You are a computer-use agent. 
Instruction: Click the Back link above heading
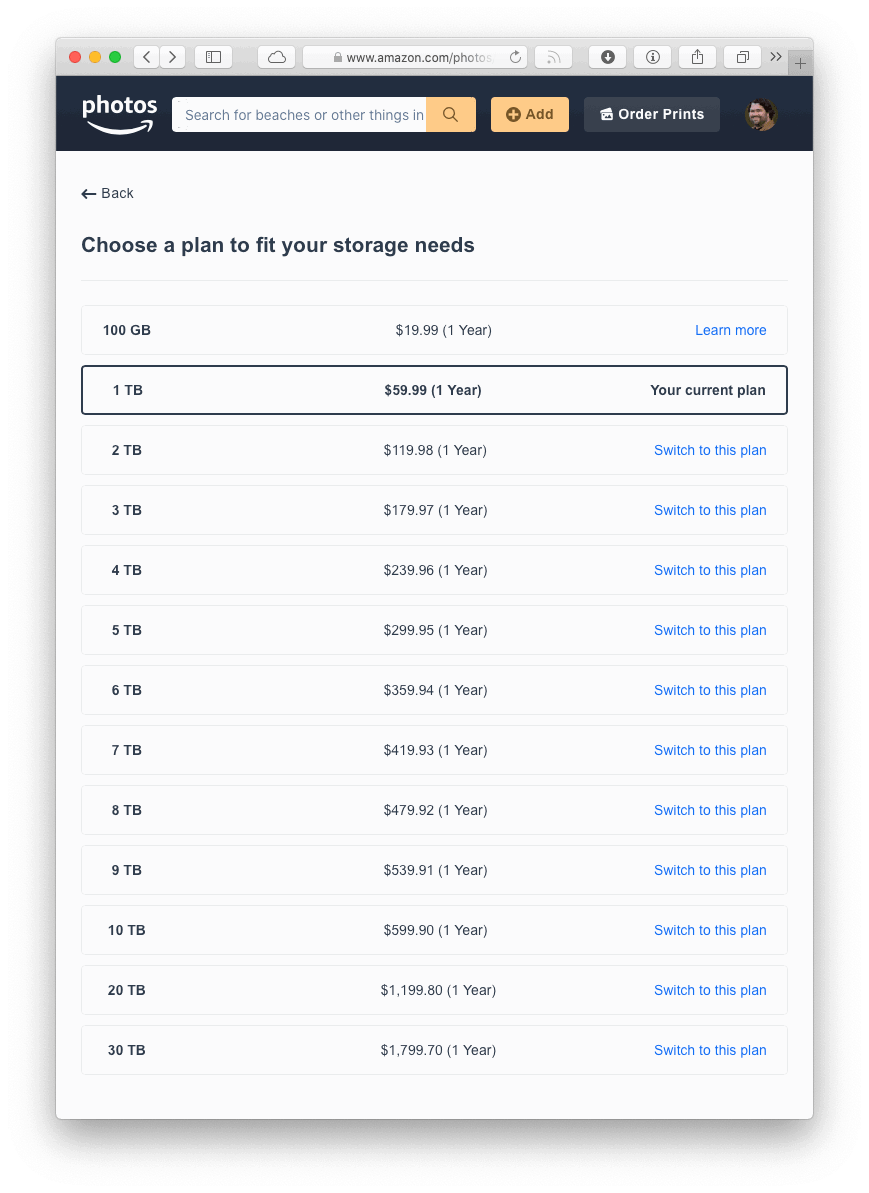click(108, 193)
